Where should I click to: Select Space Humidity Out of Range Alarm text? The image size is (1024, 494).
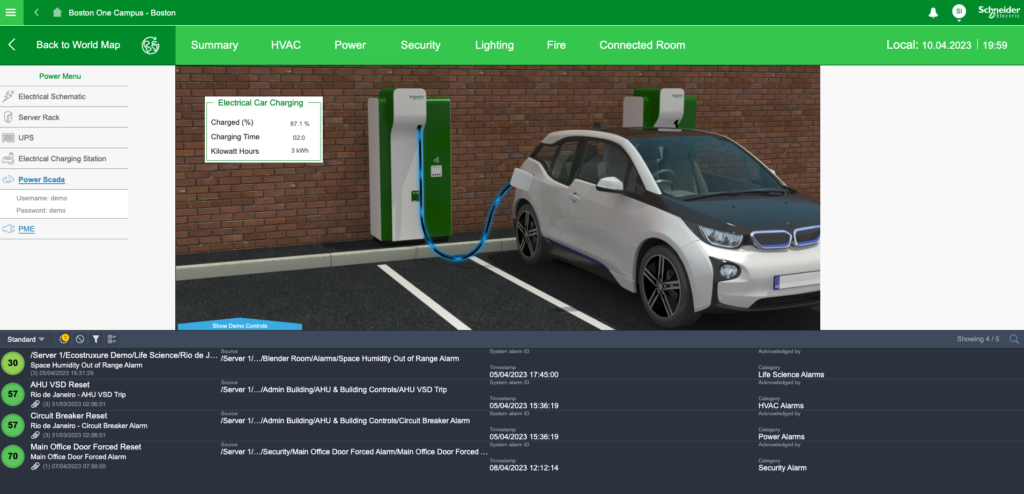(86, 365)
